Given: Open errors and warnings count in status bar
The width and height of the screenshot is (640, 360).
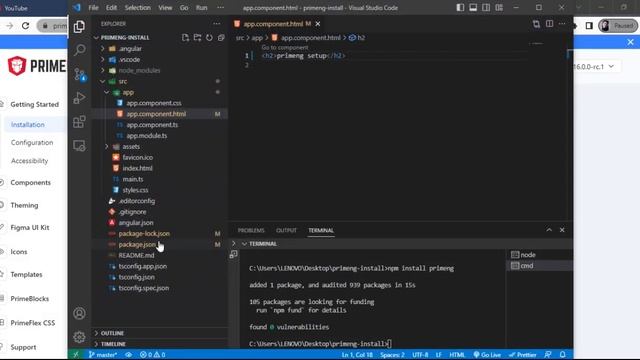Looking at the screenshot, I should [x=152, y=355].
